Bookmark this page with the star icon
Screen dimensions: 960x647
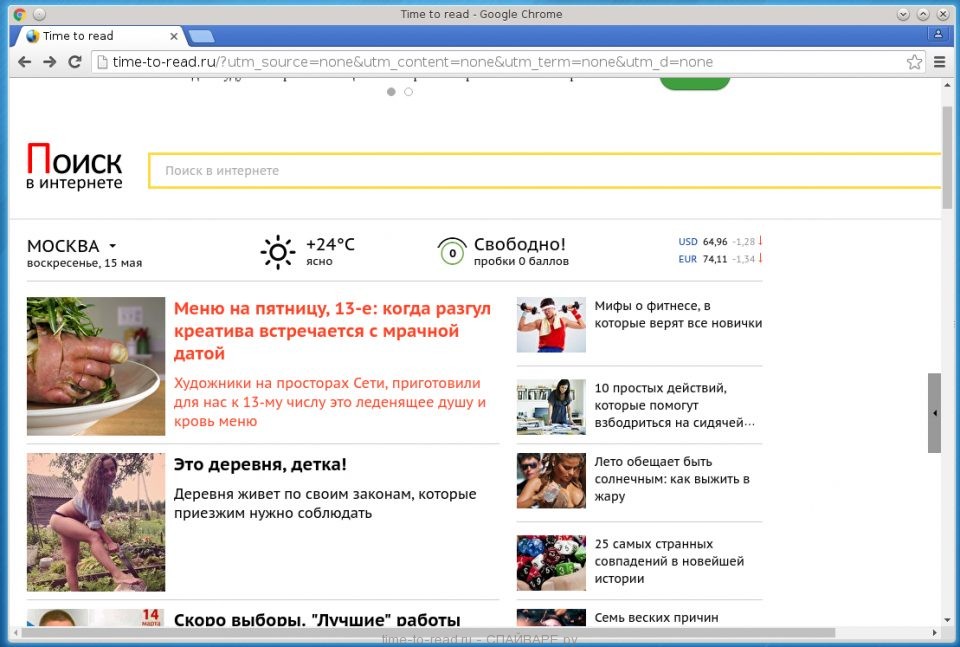(x=914, y=62)
